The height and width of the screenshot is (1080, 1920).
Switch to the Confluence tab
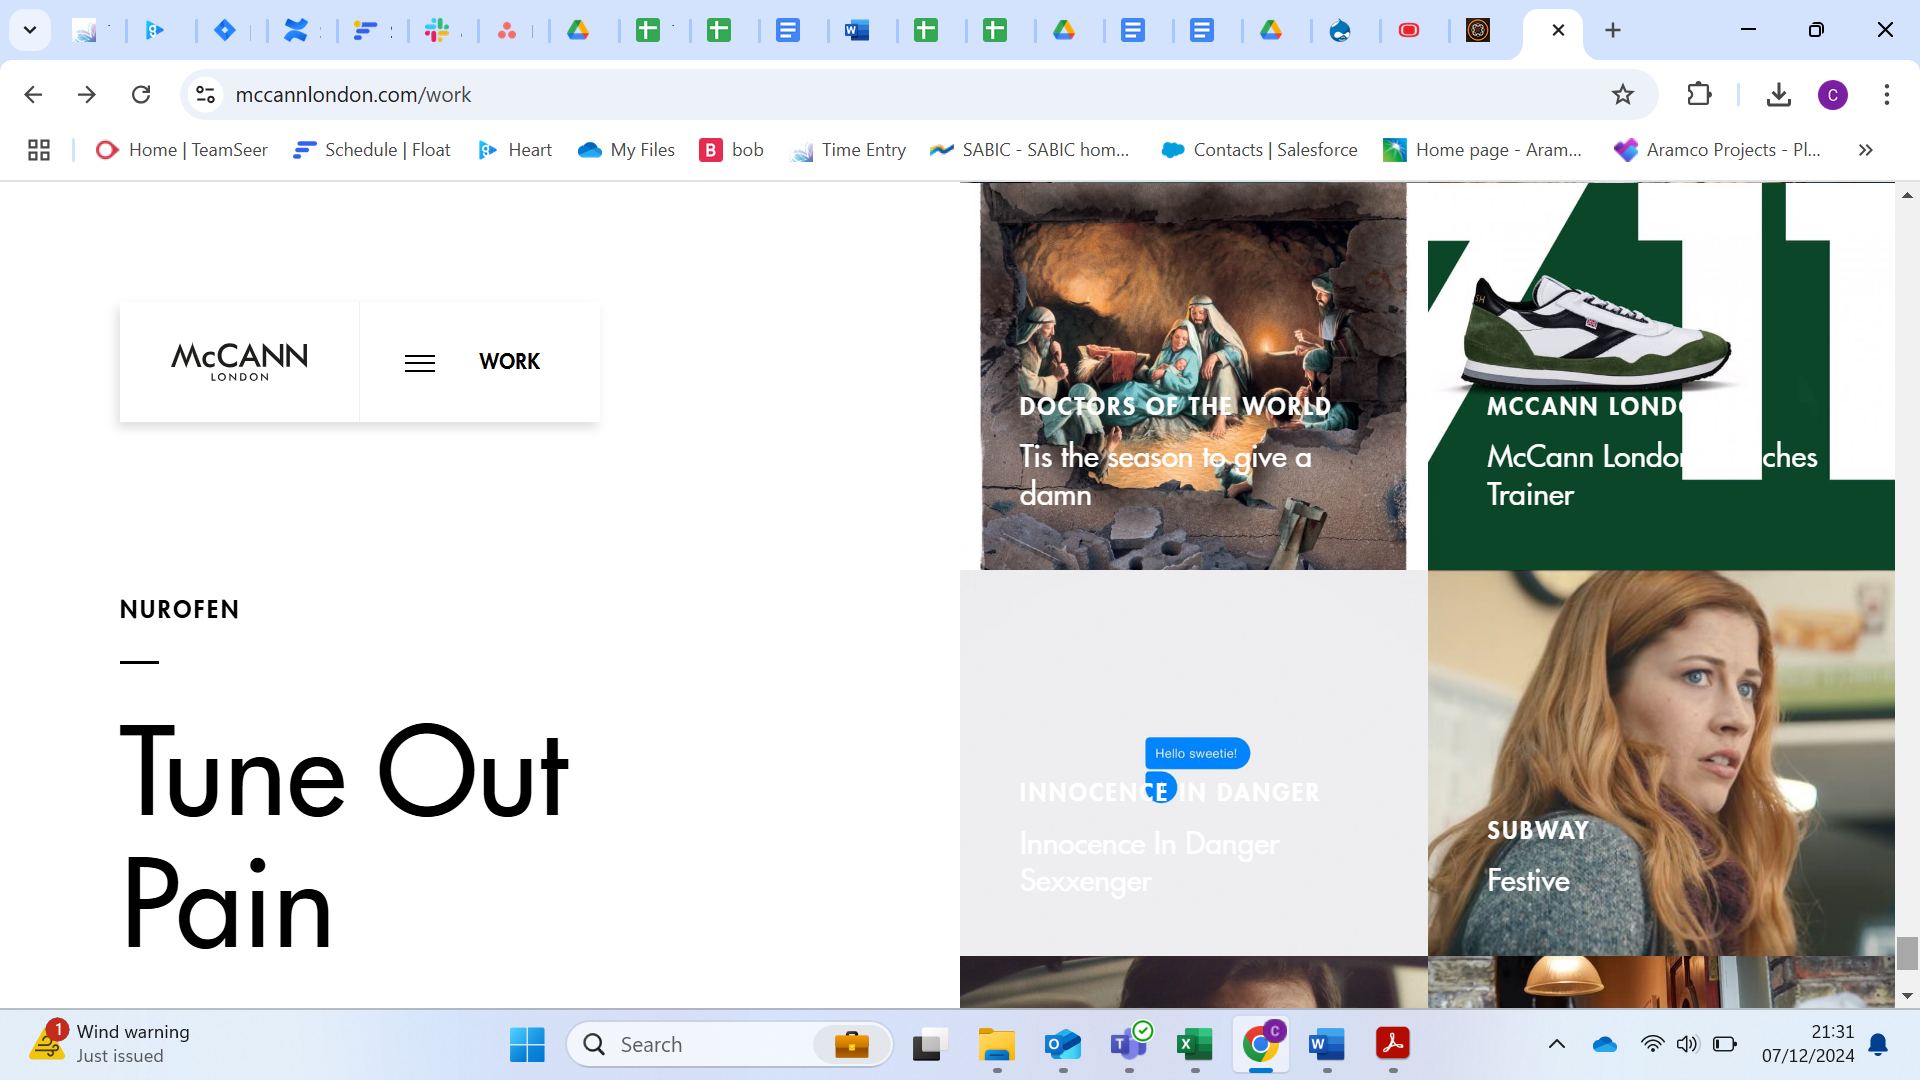pos(296,30)
